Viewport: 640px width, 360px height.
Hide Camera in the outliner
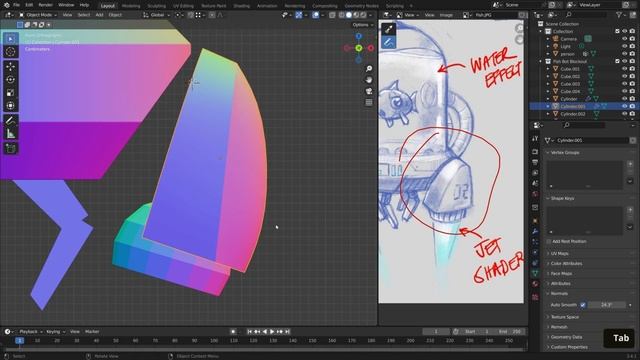pos(624,39)
